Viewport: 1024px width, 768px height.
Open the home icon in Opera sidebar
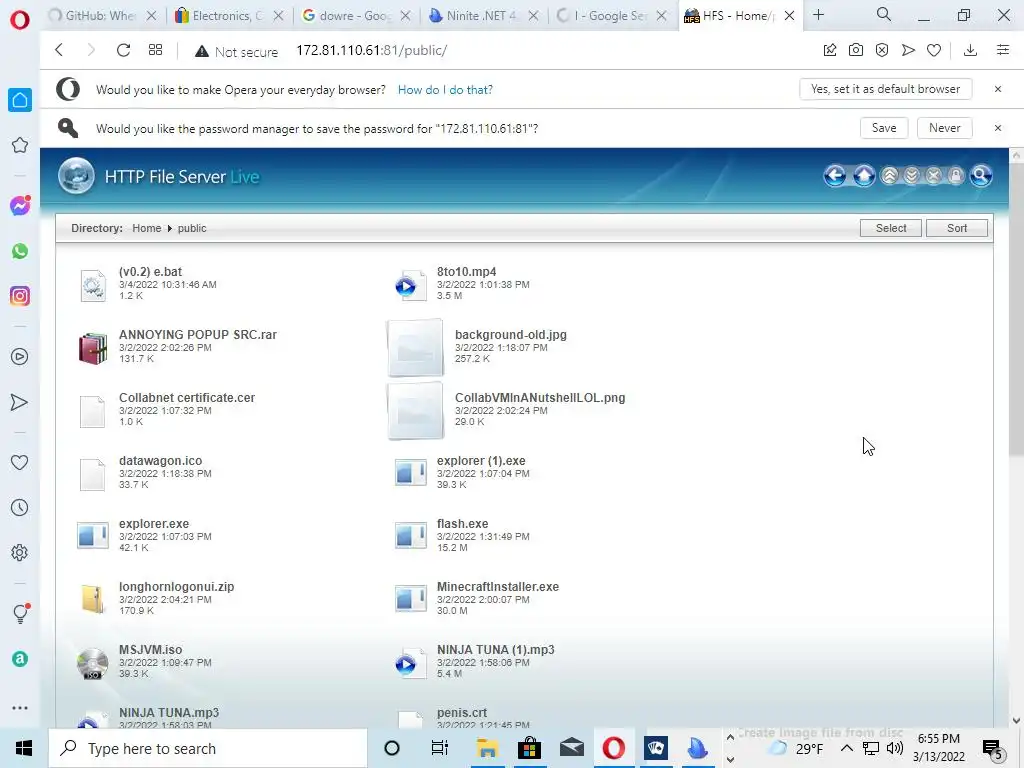(x=20, y=100)
